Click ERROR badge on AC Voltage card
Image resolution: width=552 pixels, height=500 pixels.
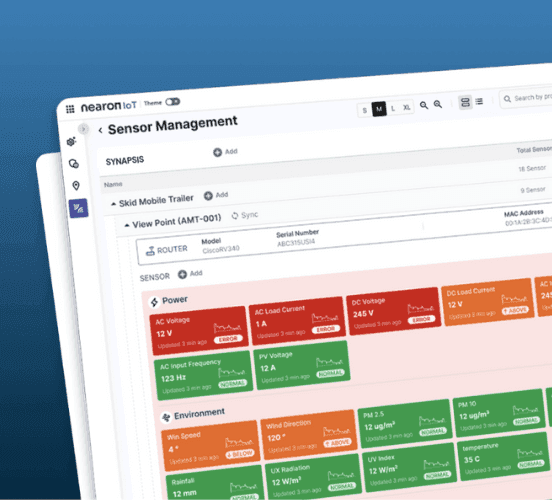tap(228, 339)
